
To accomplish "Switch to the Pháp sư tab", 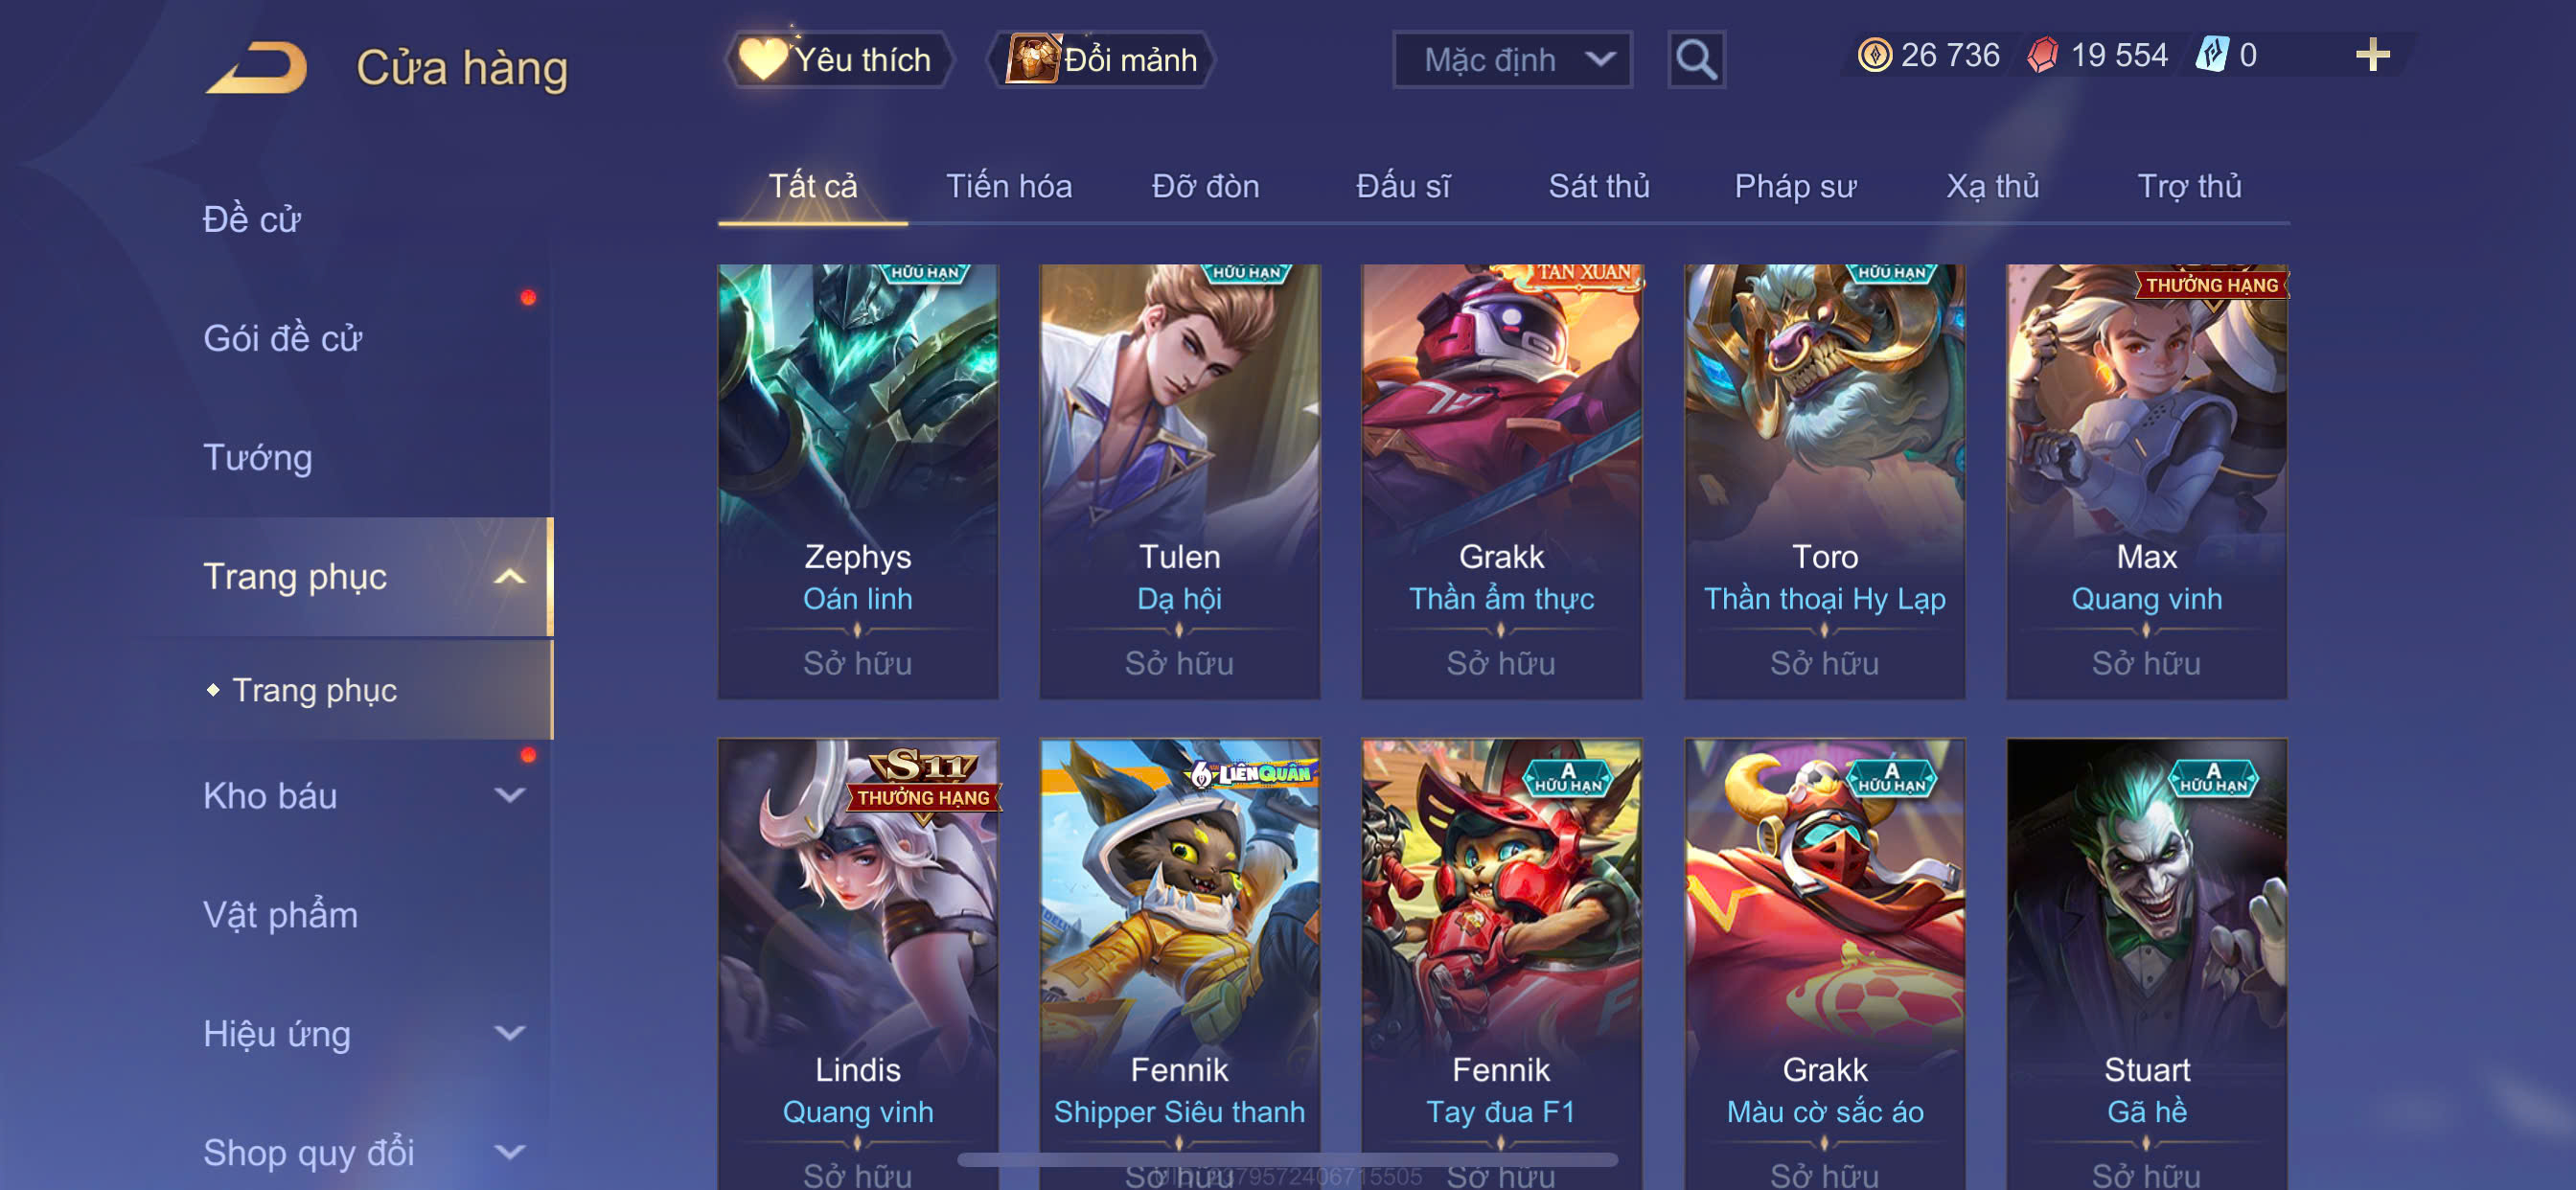I will [1795, 186].
